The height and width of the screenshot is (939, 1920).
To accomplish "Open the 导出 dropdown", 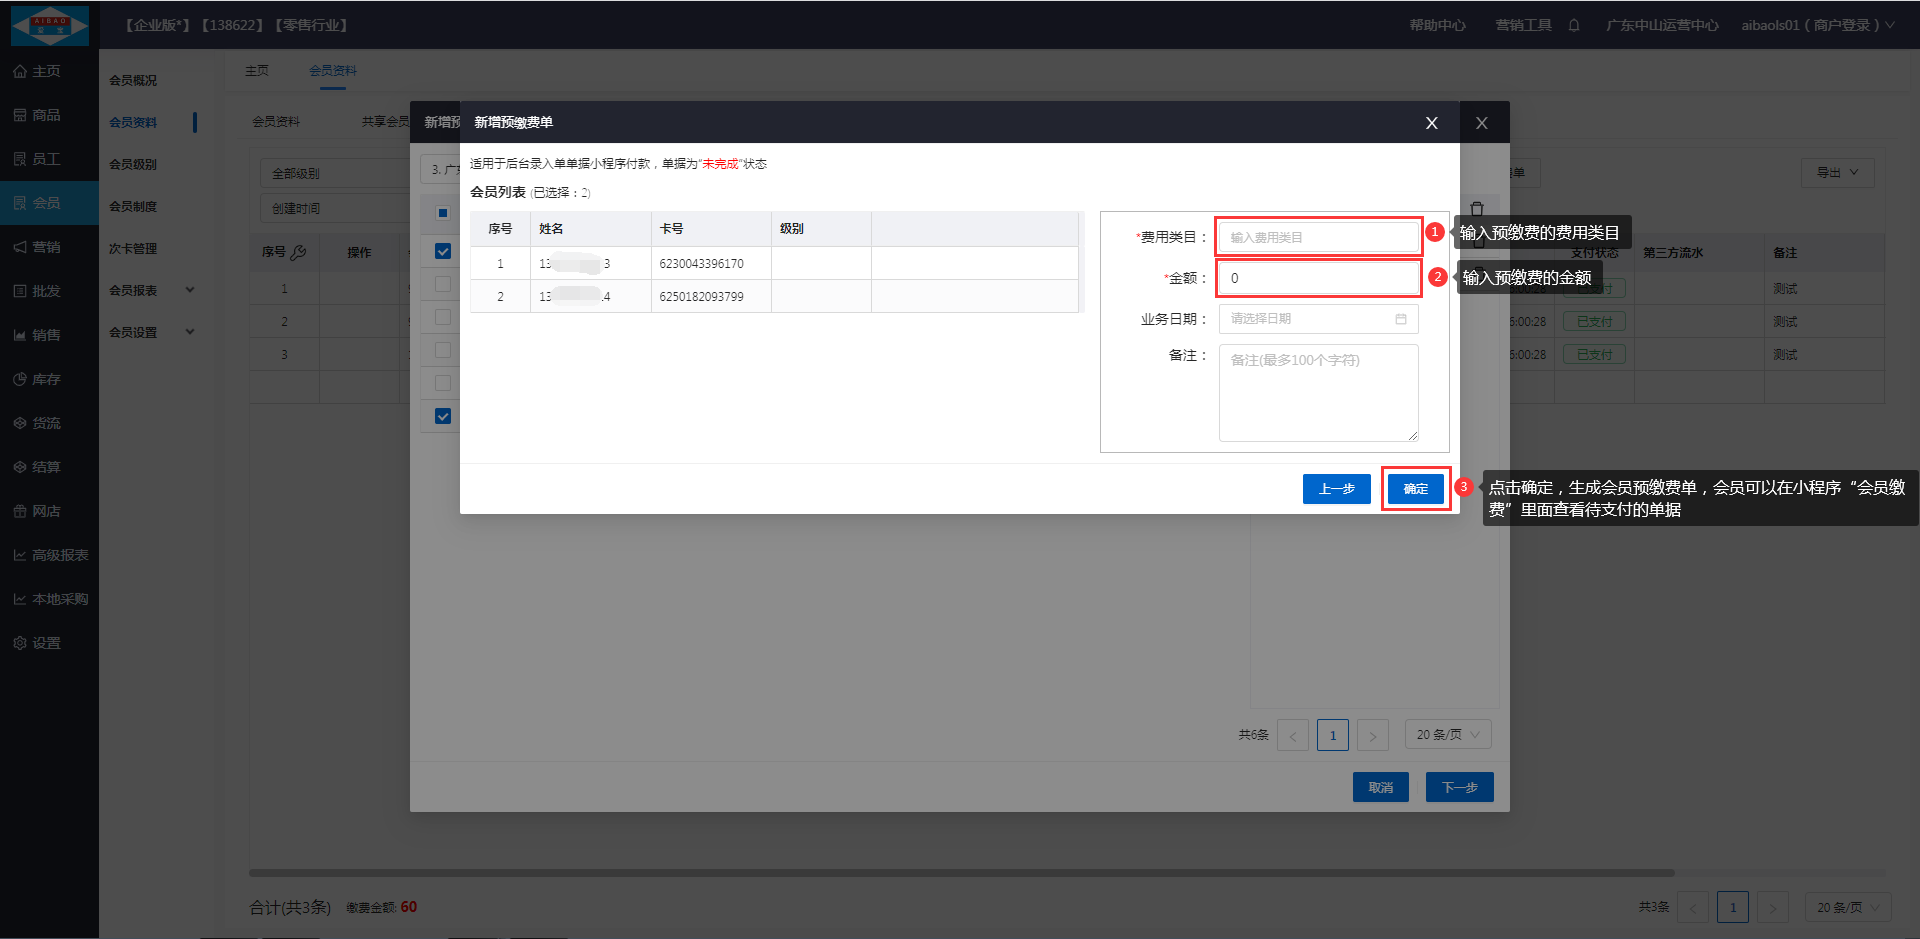I will [x=1837, y=173].
